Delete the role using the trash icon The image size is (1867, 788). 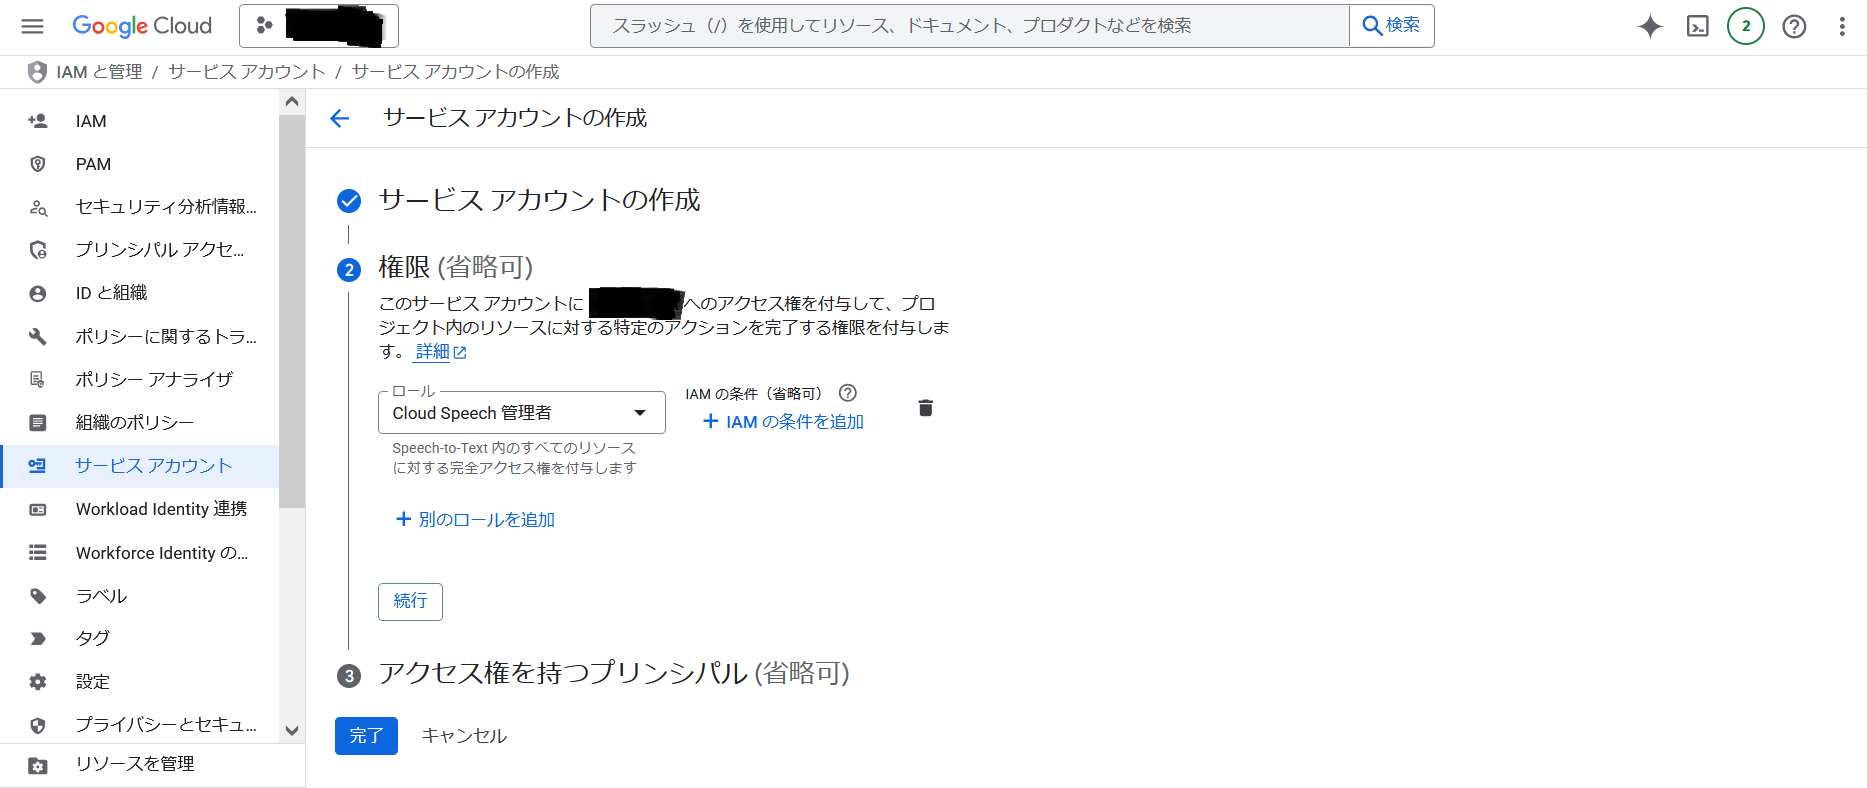click(926, 408)
